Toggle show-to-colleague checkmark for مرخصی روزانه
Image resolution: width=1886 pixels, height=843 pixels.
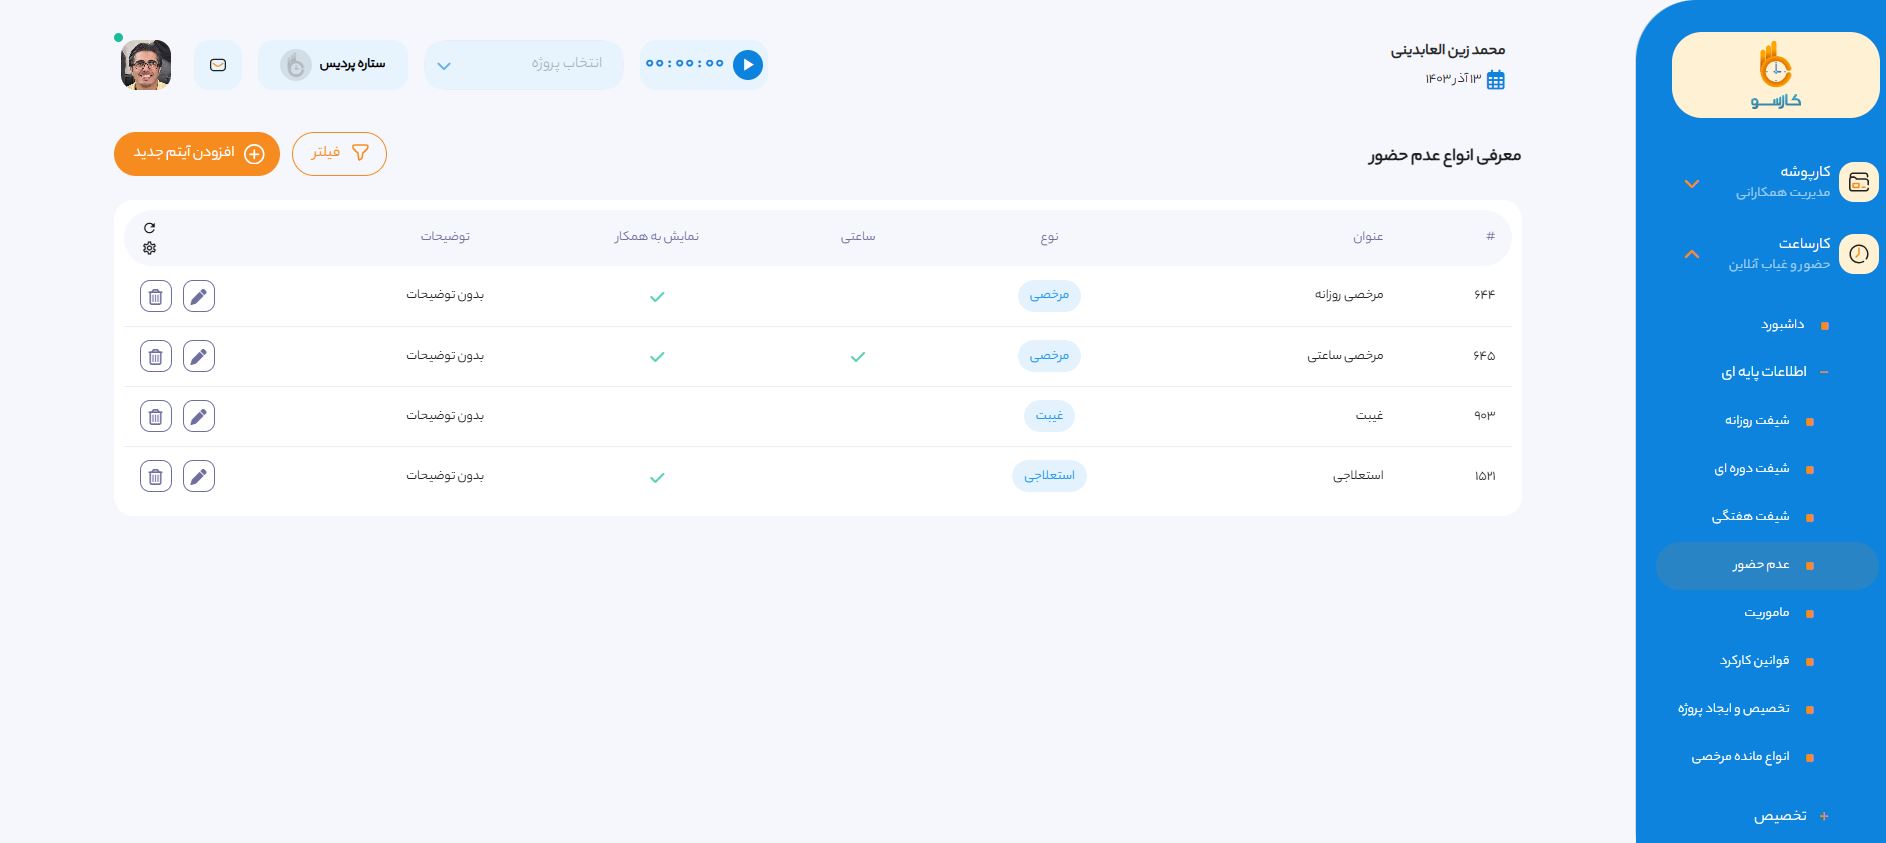point(657,297)
